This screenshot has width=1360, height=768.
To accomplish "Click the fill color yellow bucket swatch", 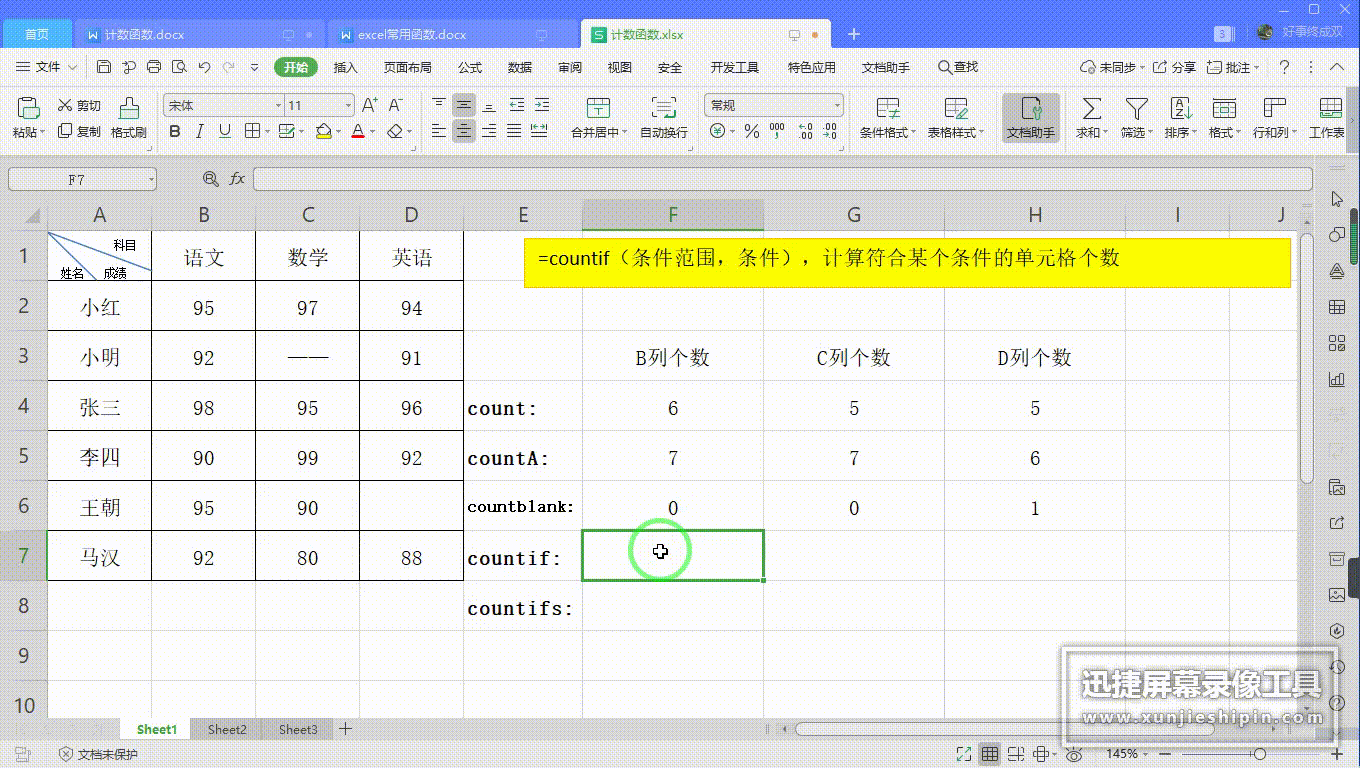I will [x=323, y=131].
